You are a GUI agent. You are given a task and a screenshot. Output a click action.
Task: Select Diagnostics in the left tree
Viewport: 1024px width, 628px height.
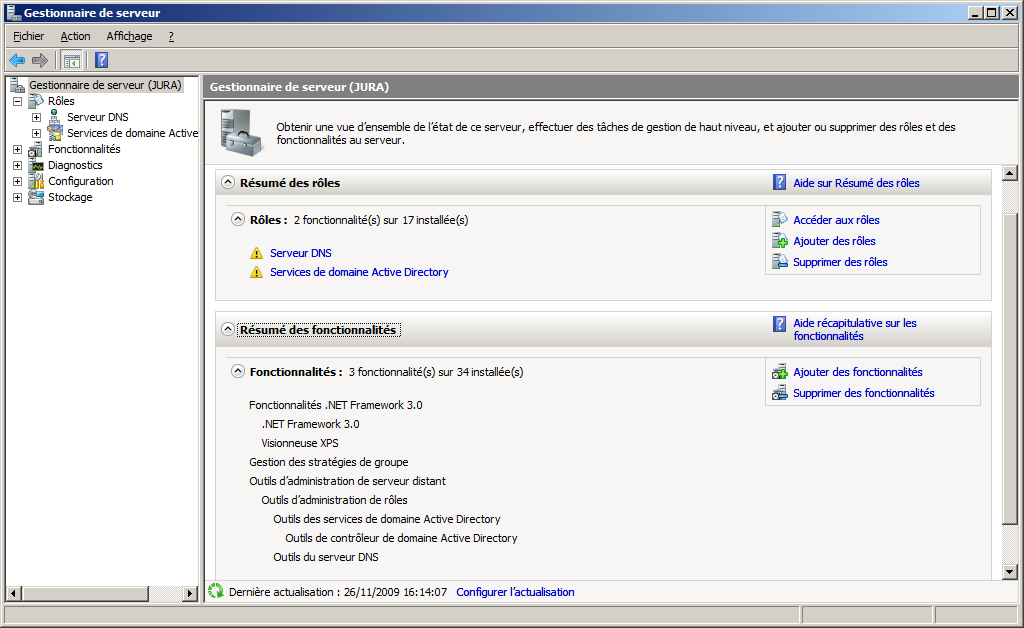[x=75, y=165]
